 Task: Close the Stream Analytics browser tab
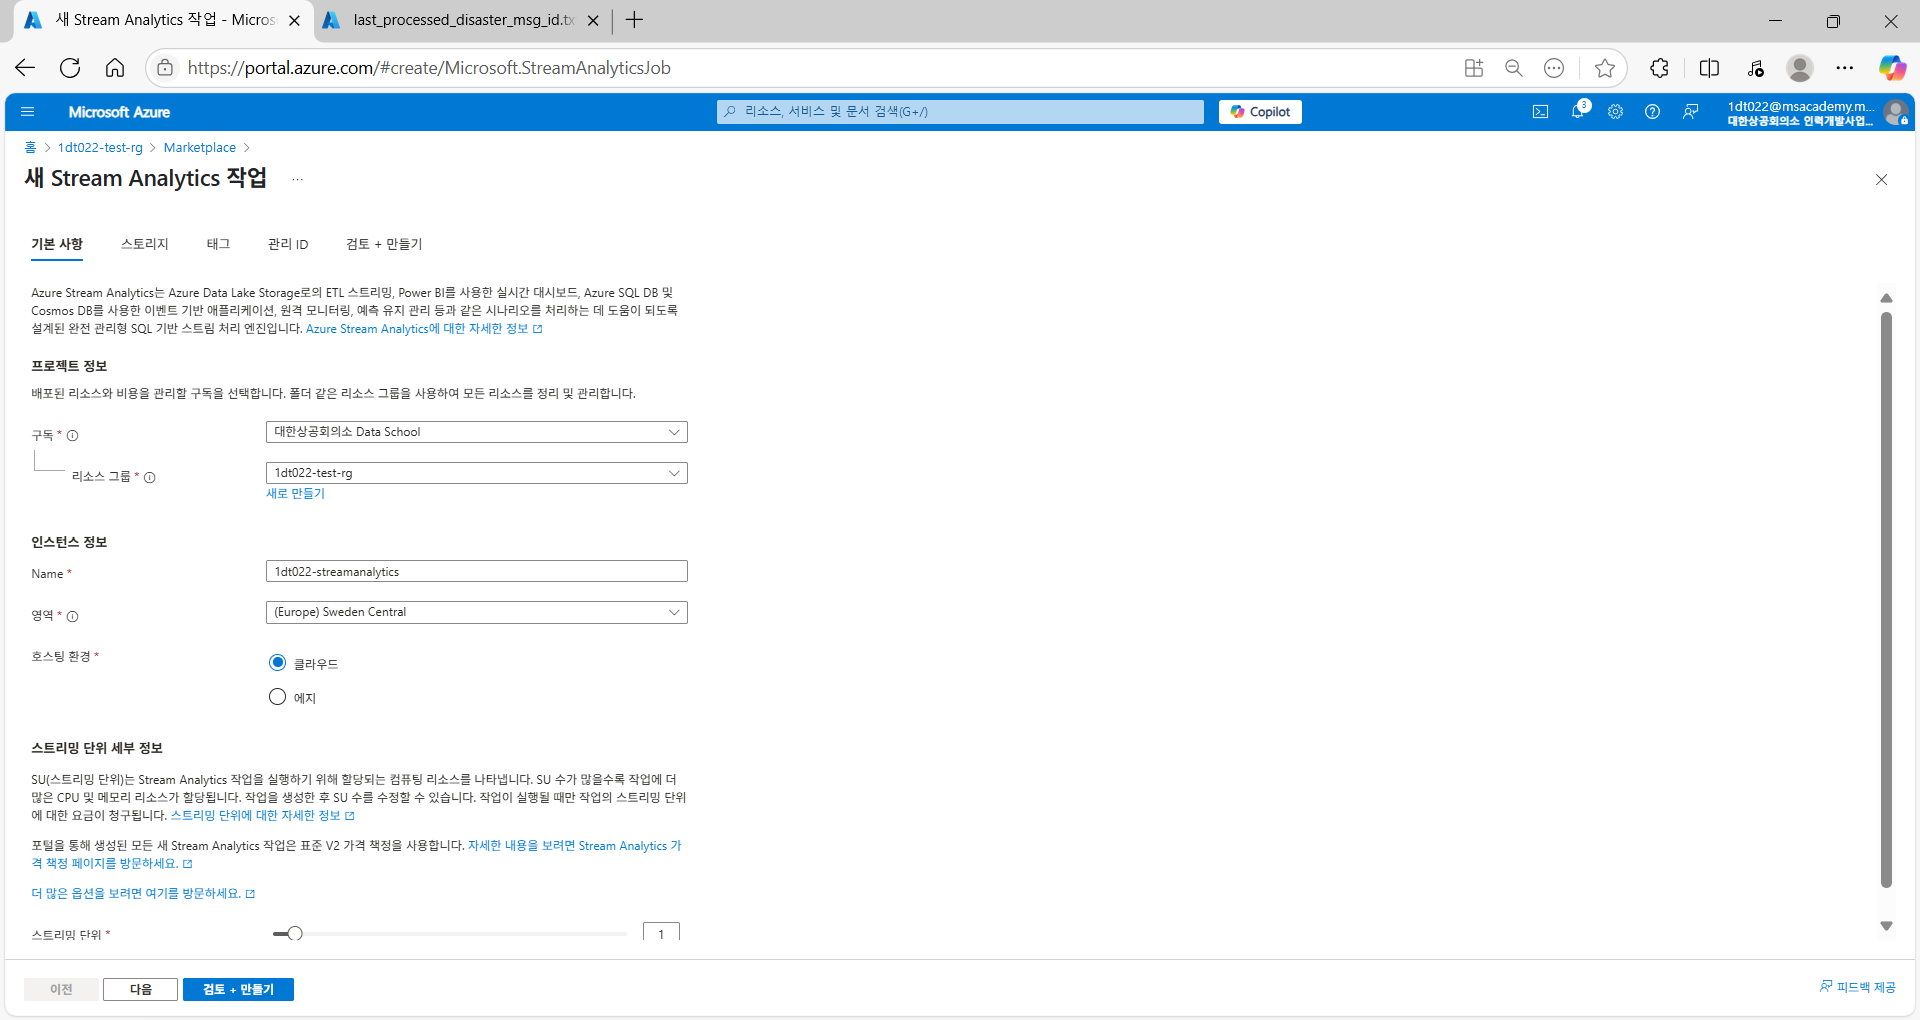[294, 20]
